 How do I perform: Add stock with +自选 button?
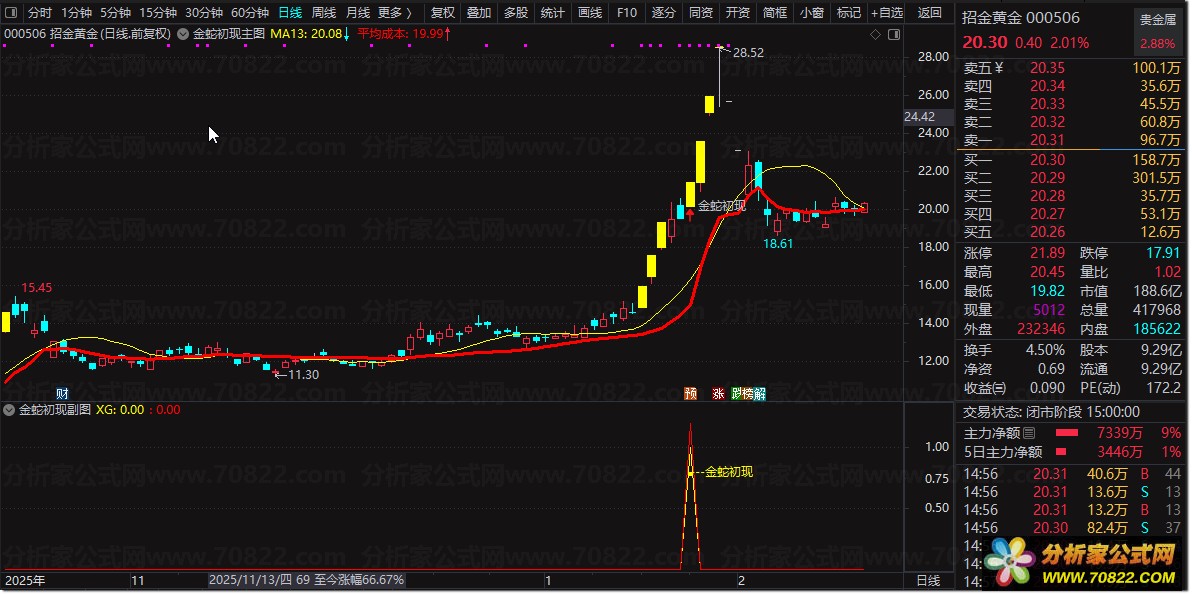coord(886,12)
